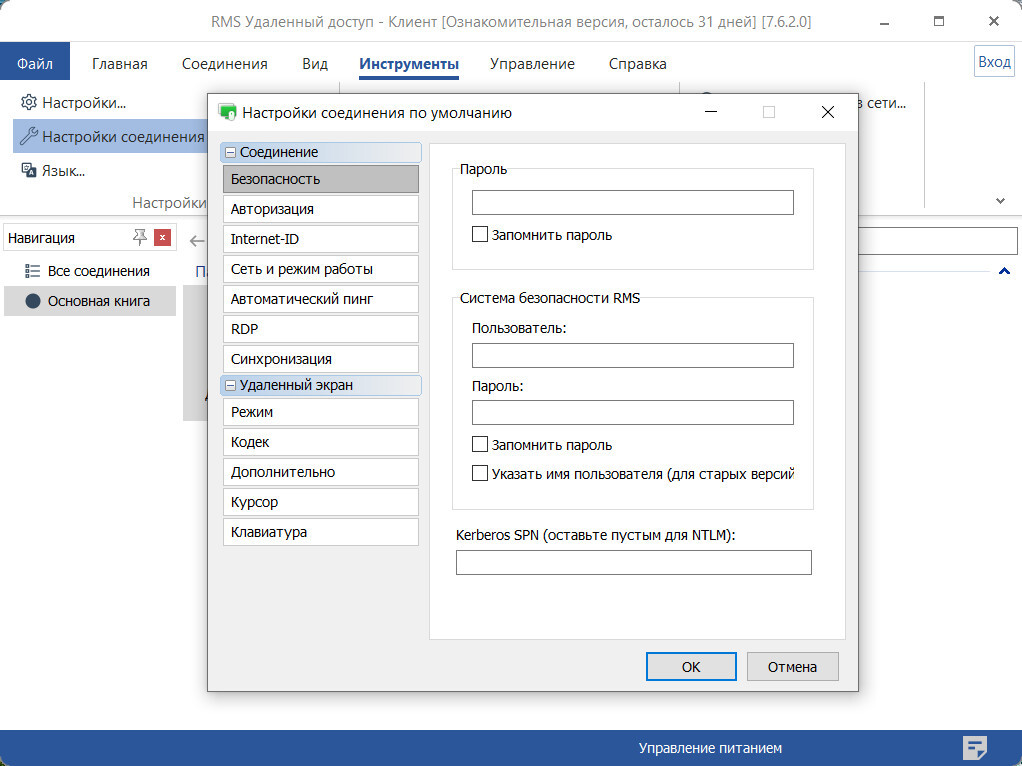Select Курсор settings item

(x=321, y=501)
